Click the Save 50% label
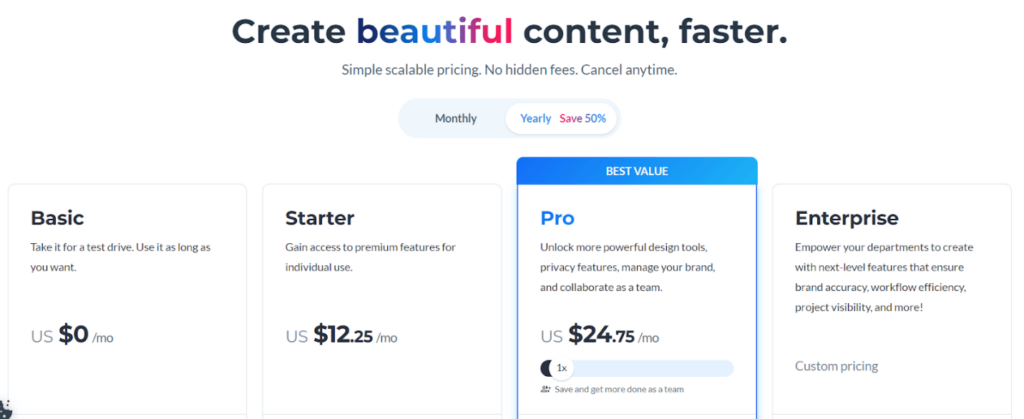 [x=583, y=118]
